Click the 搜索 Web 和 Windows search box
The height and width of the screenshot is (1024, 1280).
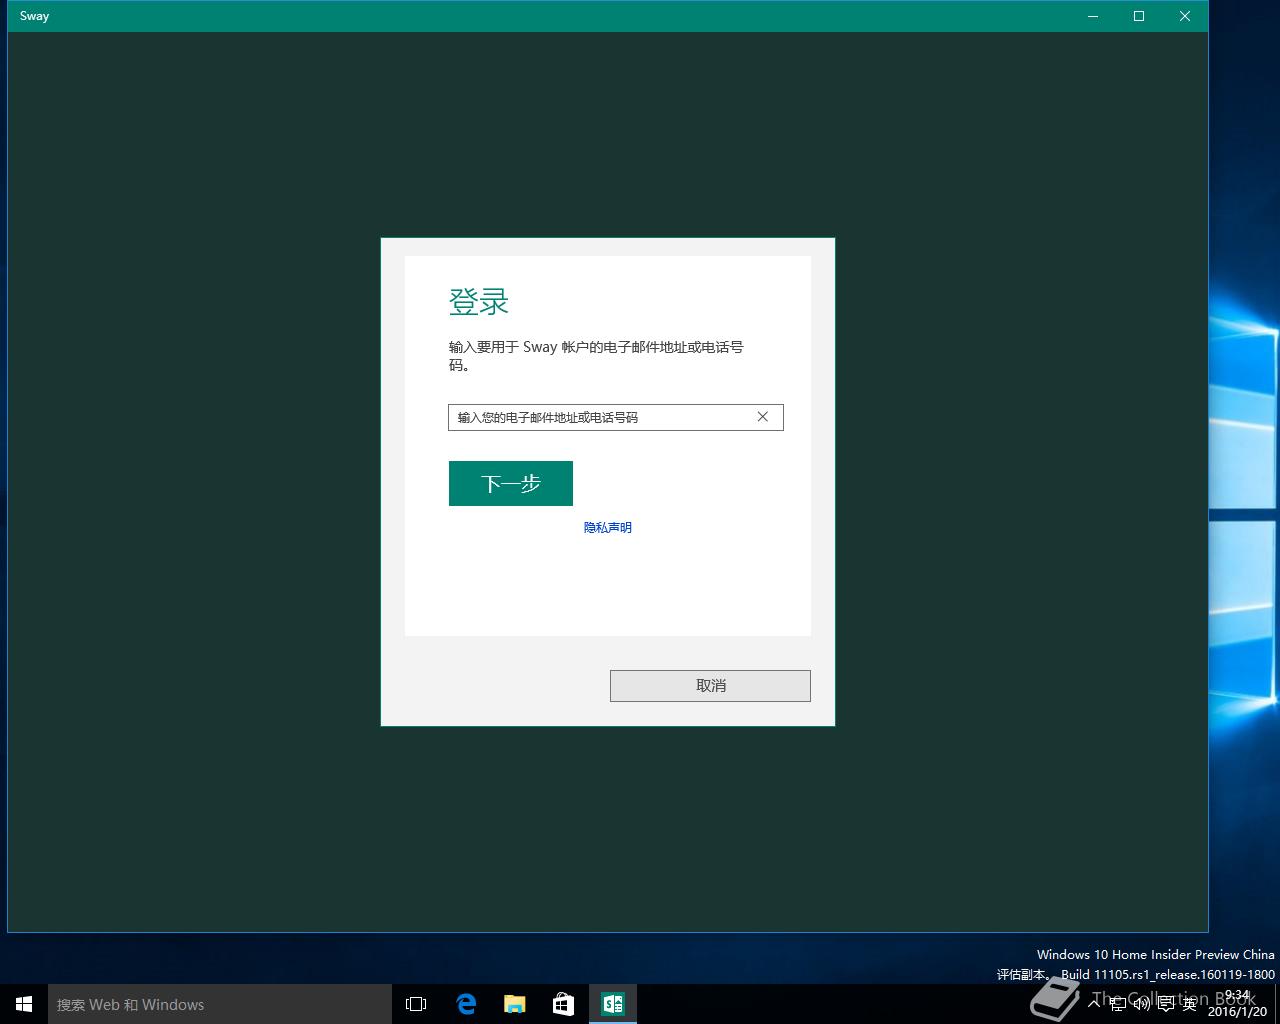[220, 1004]
